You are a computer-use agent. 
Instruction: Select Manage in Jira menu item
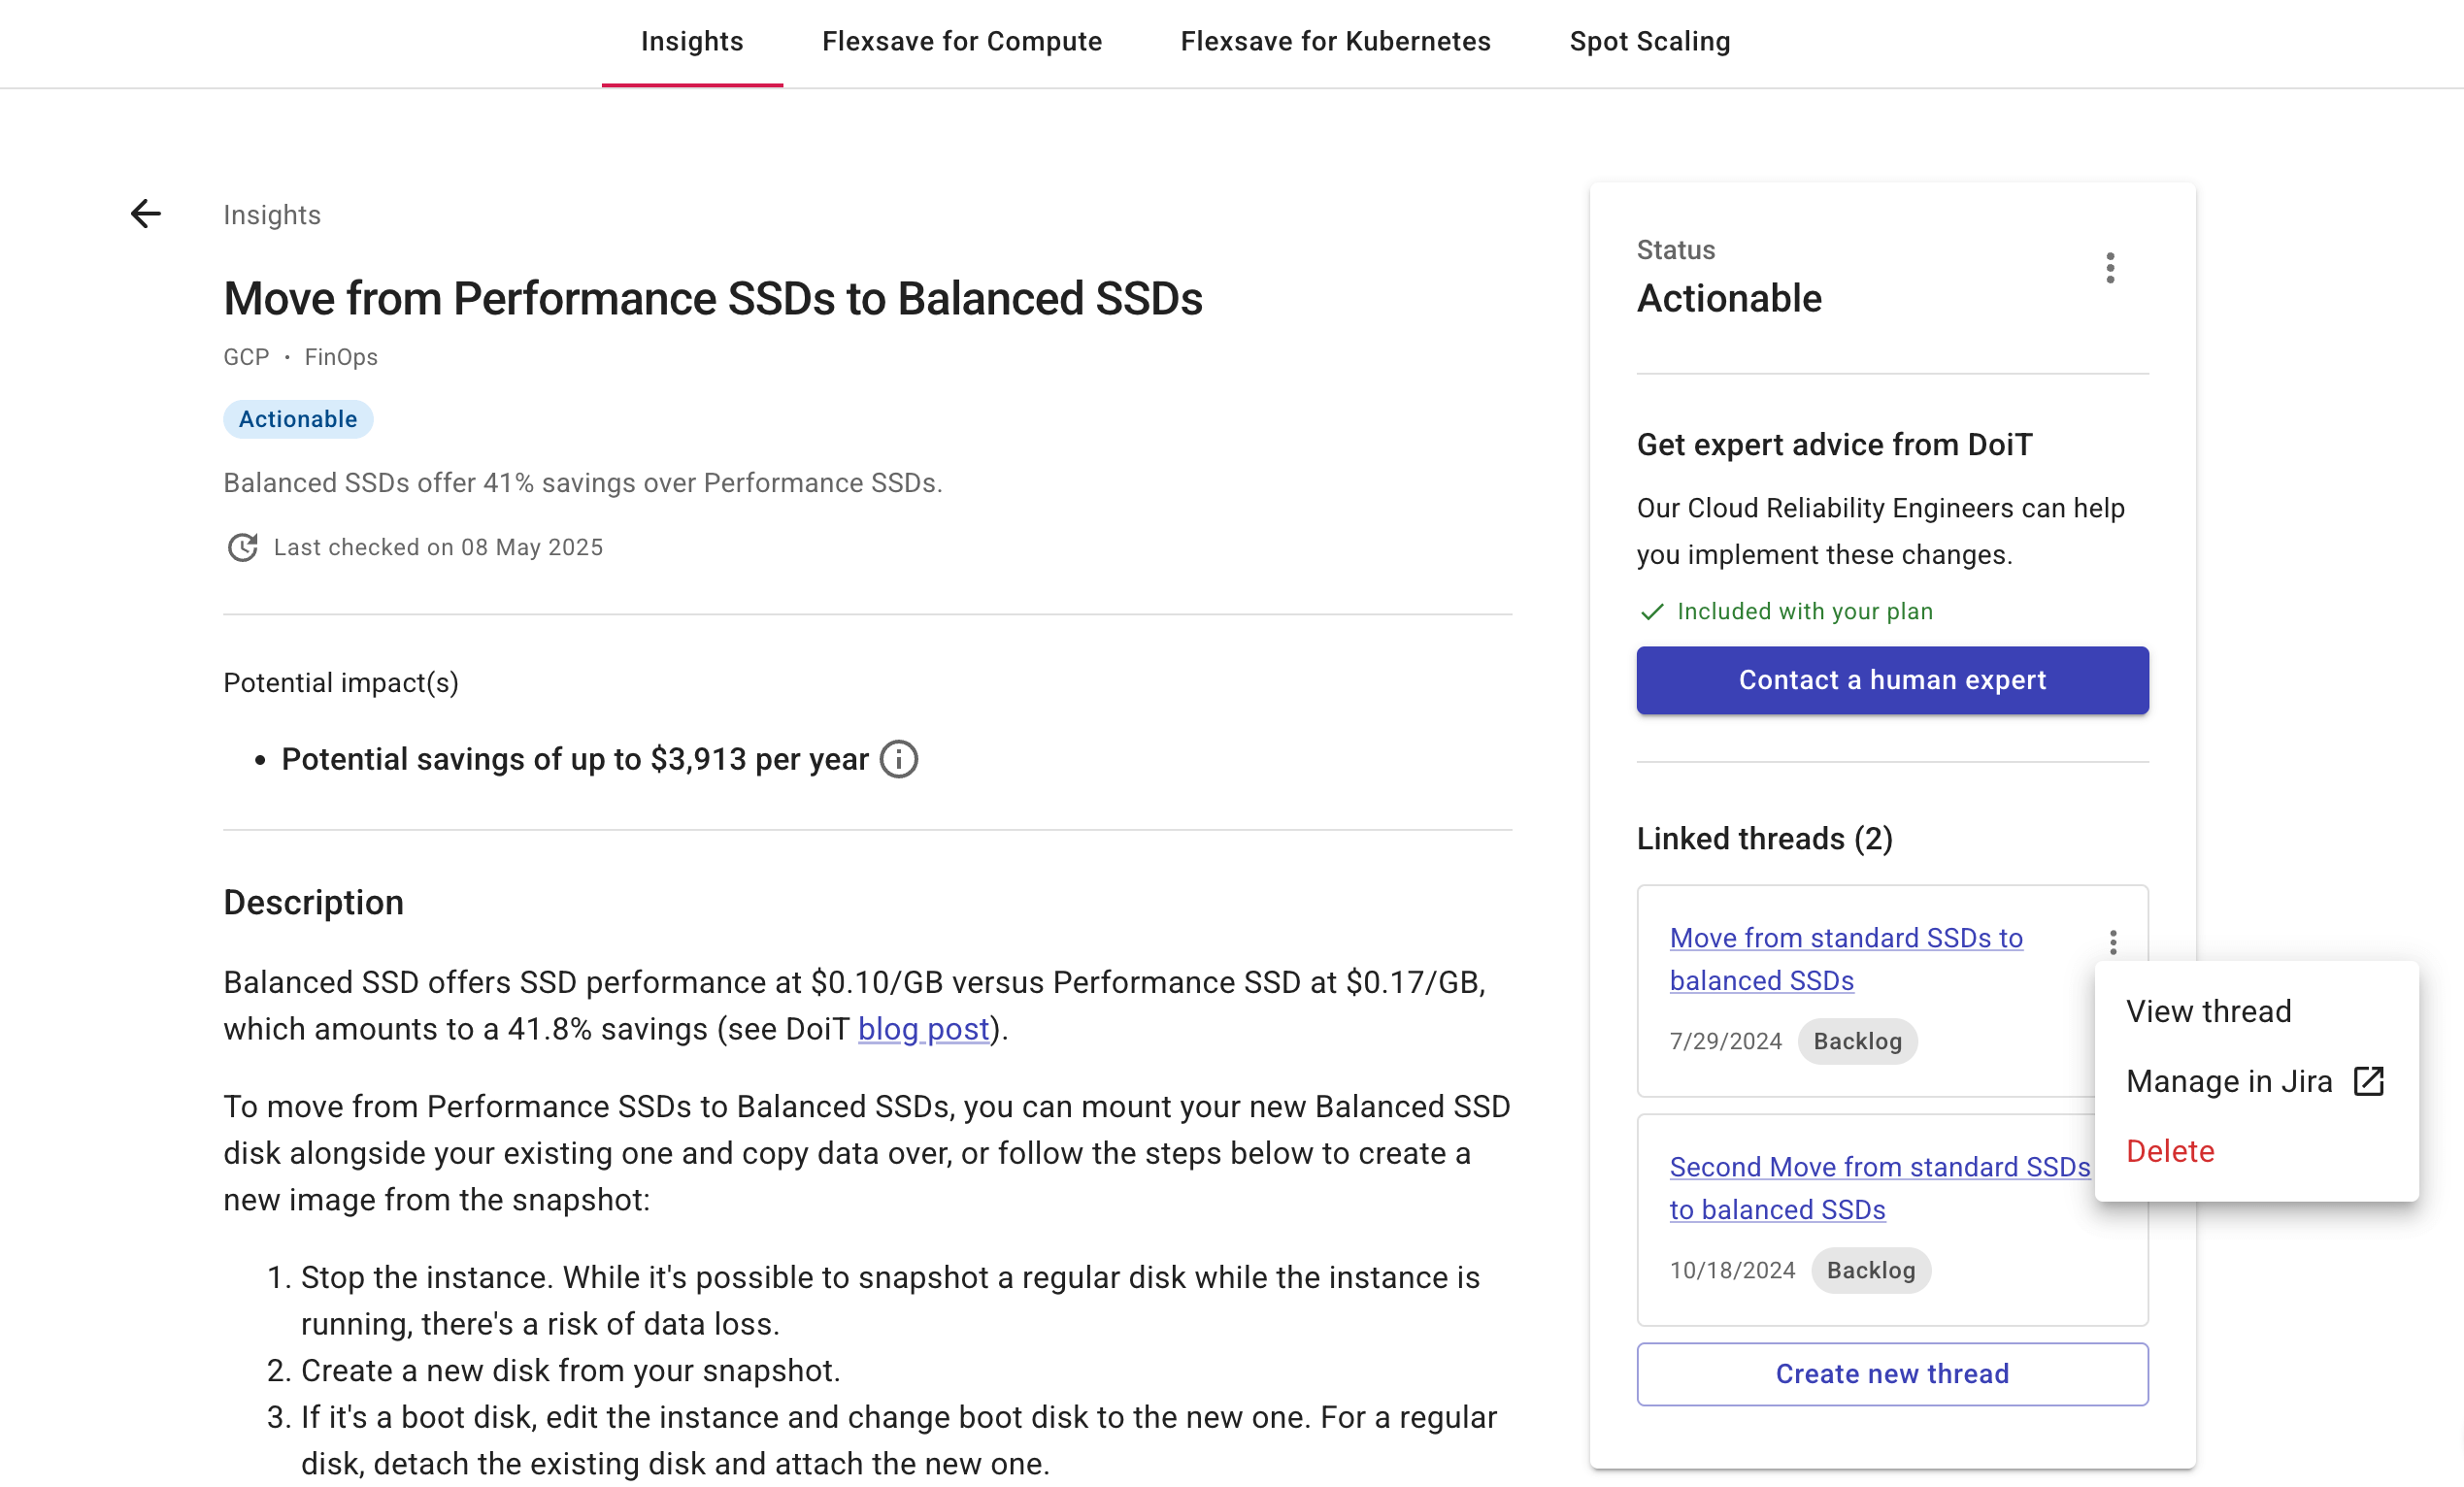(2257, 1081)
